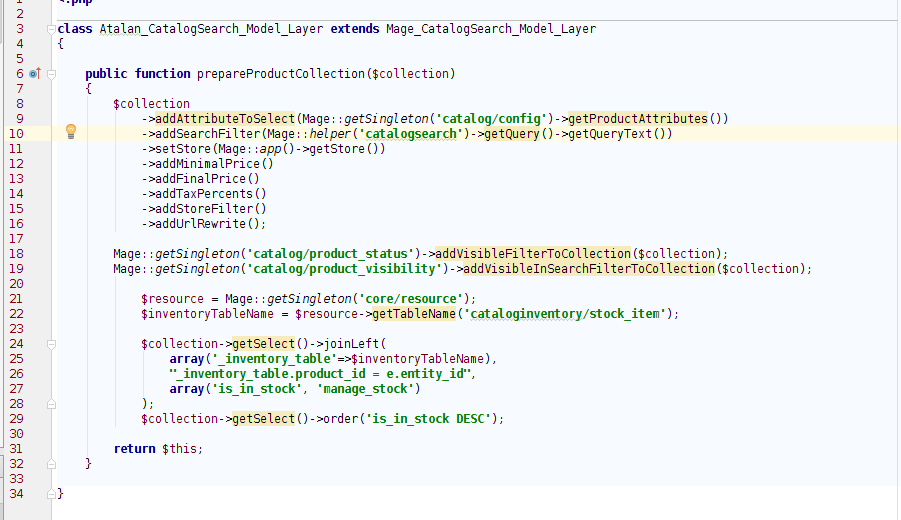Collapse the prepareProductCollection function fold marker
The height and width of the screenshot is (520, 901).
coord(51,74)
